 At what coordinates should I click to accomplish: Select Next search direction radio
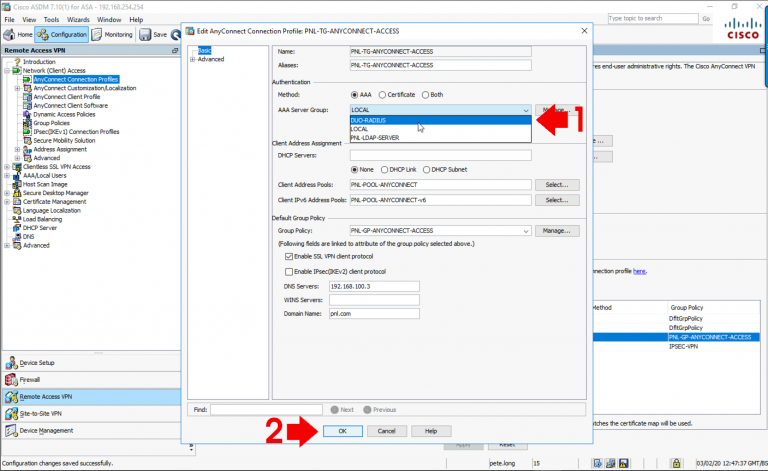[x=335, y=410]
